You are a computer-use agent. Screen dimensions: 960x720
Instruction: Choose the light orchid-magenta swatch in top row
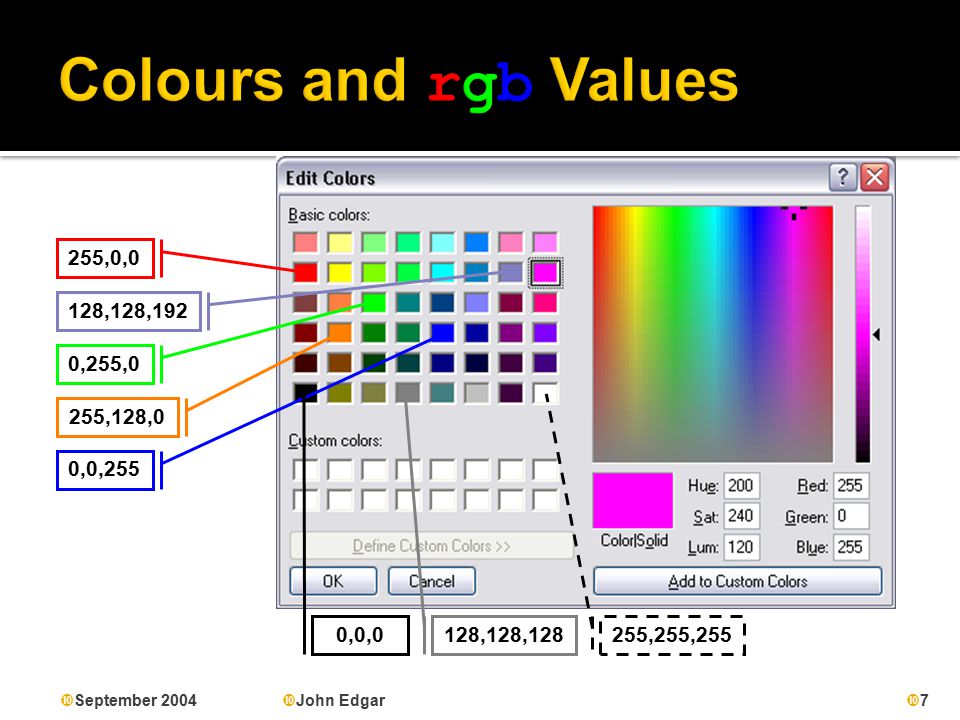click(x=545, y=242)
